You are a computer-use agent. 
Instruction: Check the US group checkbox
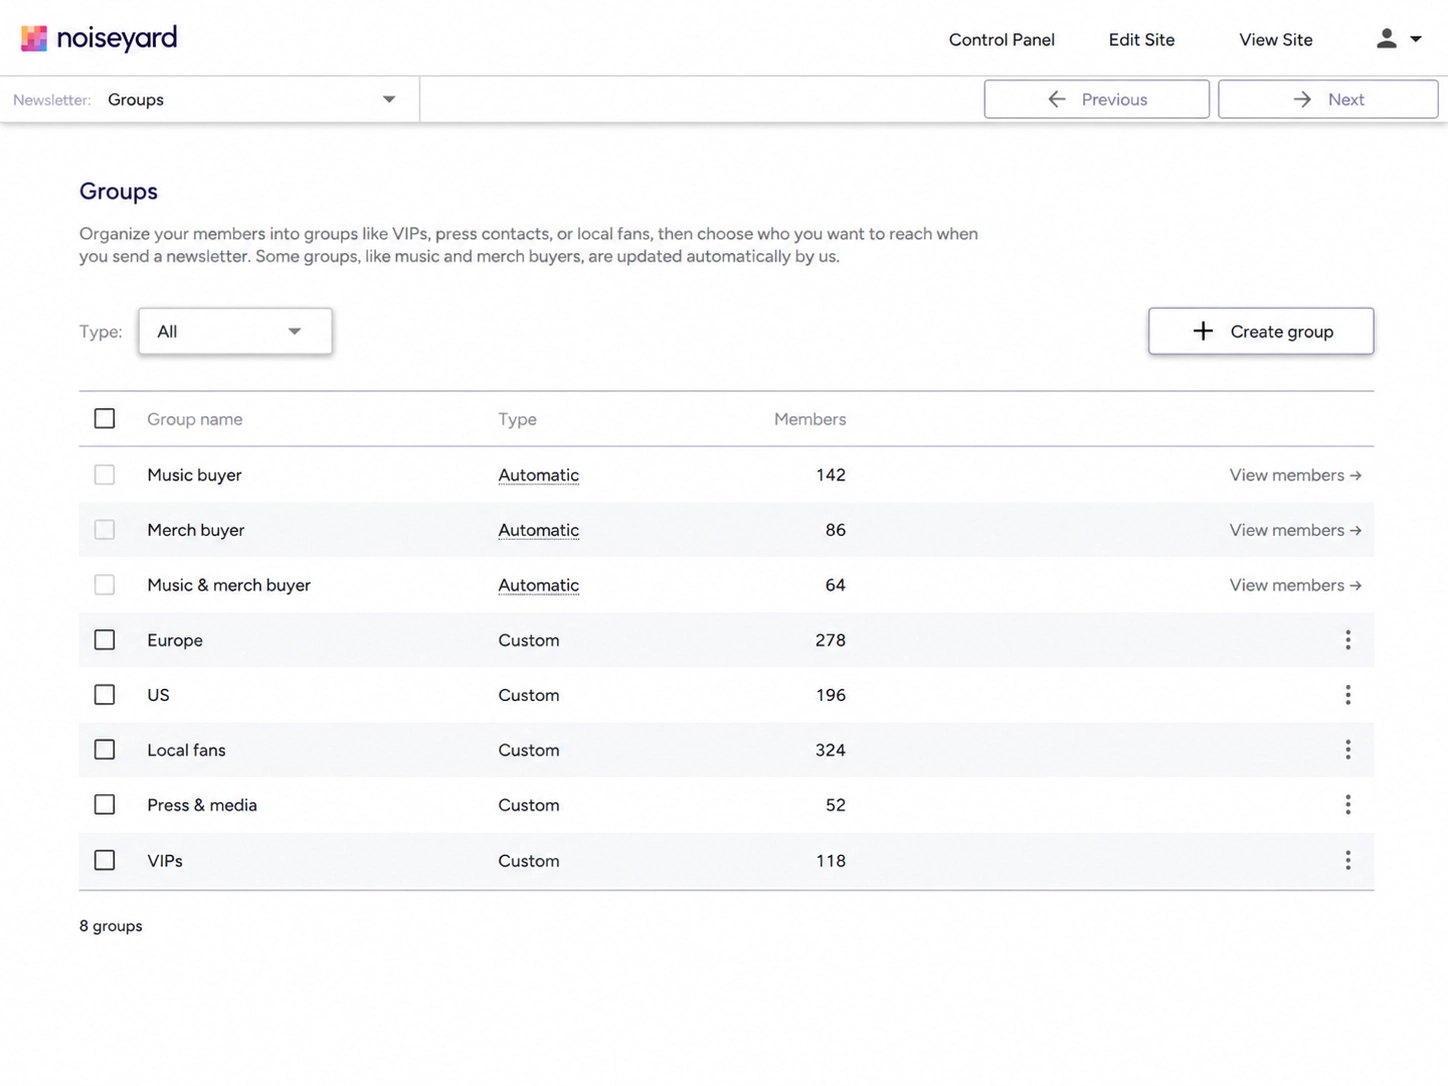[x=104, y=695]
